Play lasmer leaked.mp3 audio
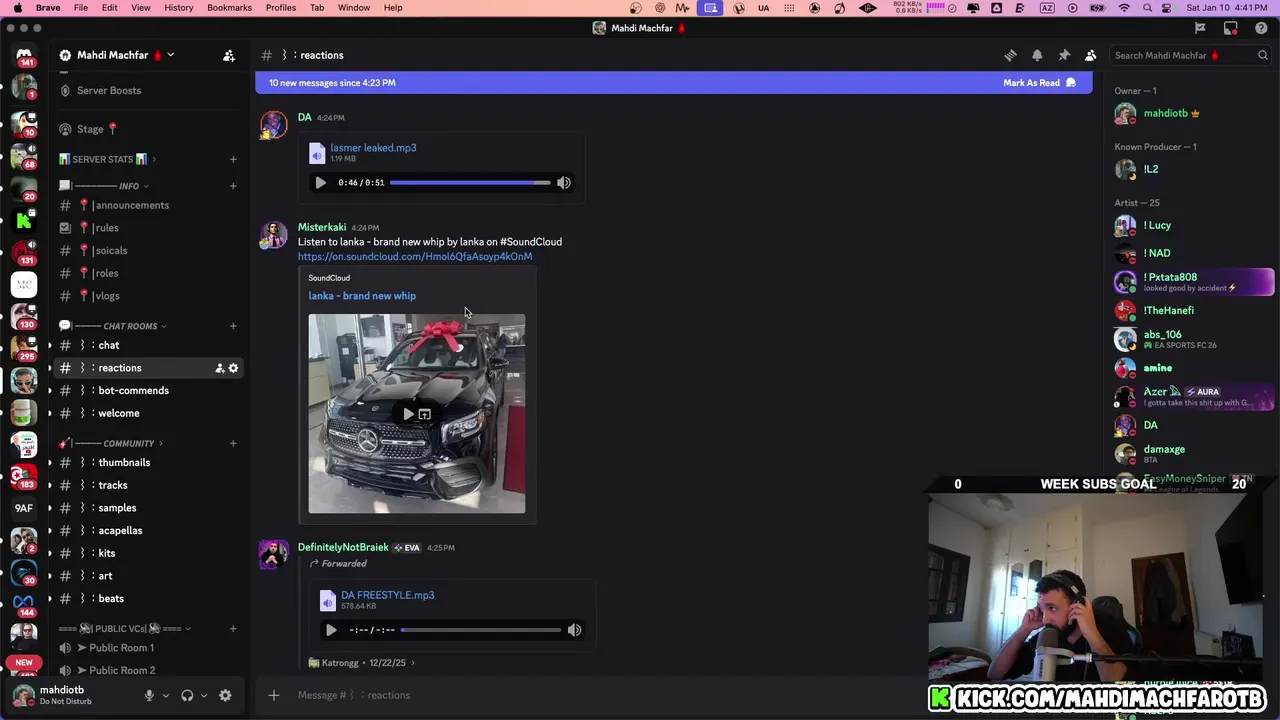 (320, 183)
